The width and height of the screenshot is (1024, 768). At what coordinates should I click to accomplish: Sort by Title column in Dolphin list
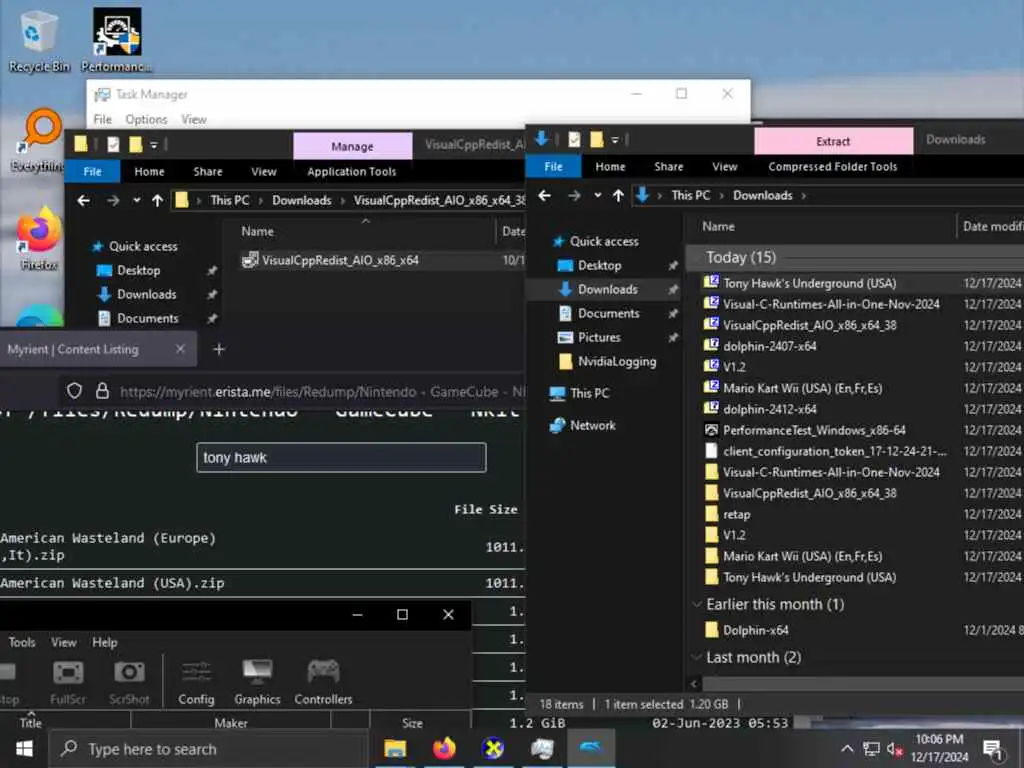(31, 722)
